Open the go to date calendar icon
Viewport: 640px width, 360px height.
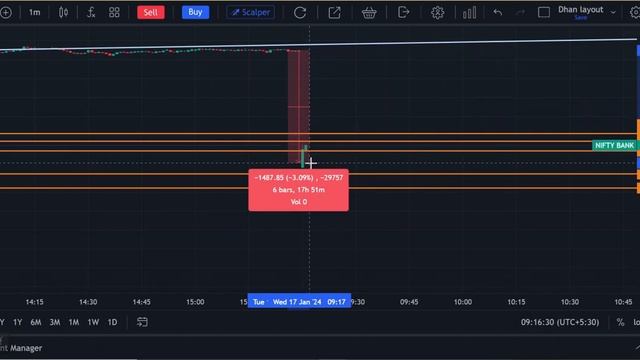click(142, 322)
